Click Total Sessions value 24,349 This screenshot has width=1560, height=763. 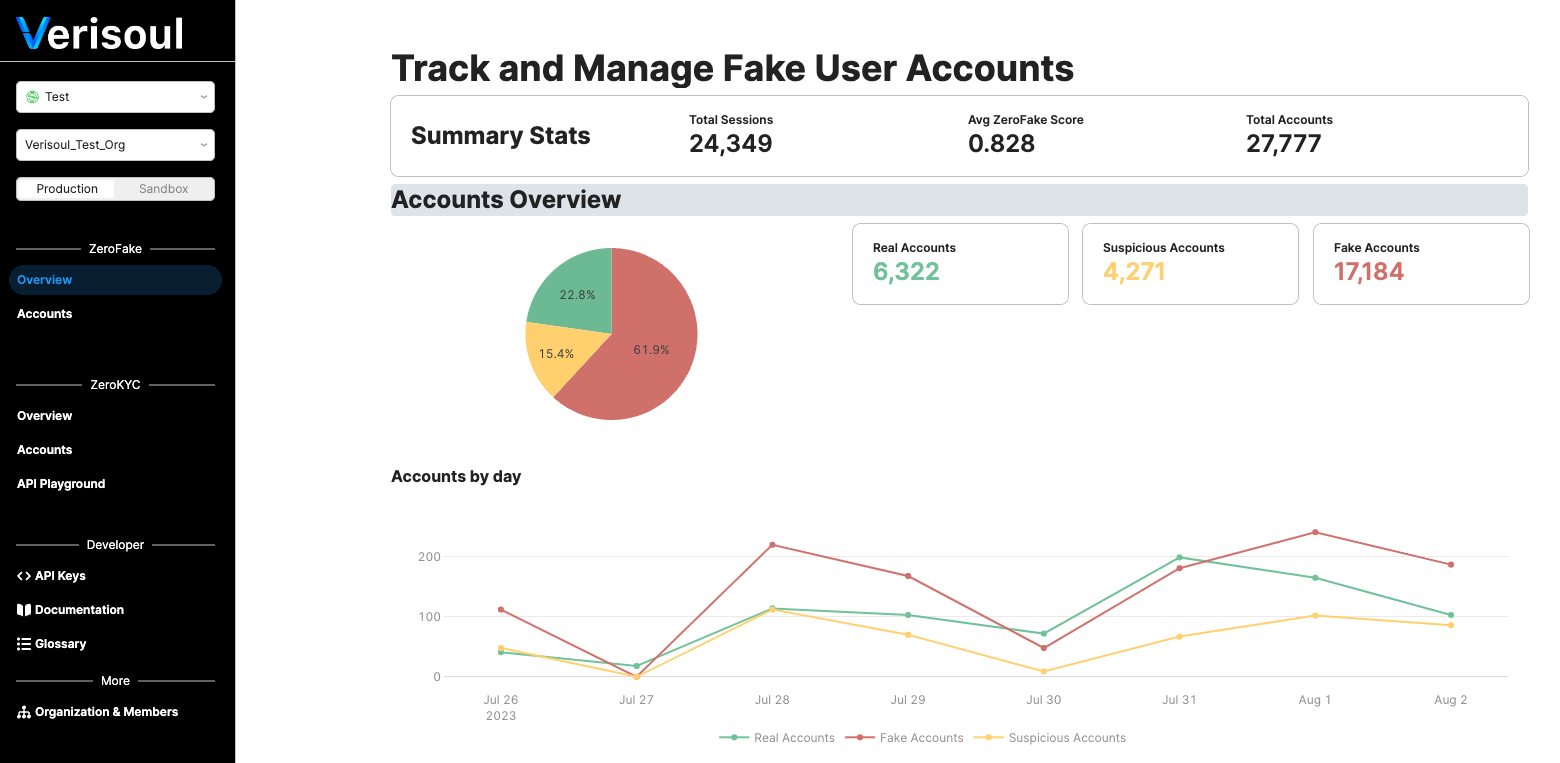pos(731,144)
